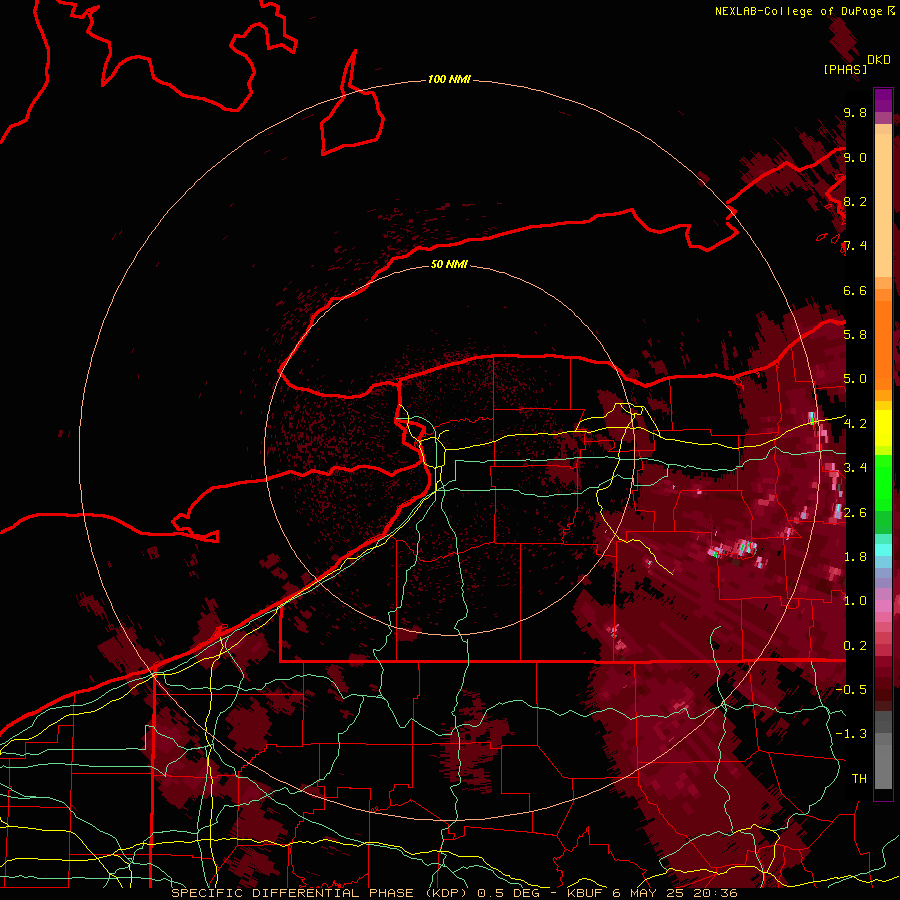Click the yellow segment of the color bar
The image size is (900, 900).
pyautogui.click(x=883, y=428)
